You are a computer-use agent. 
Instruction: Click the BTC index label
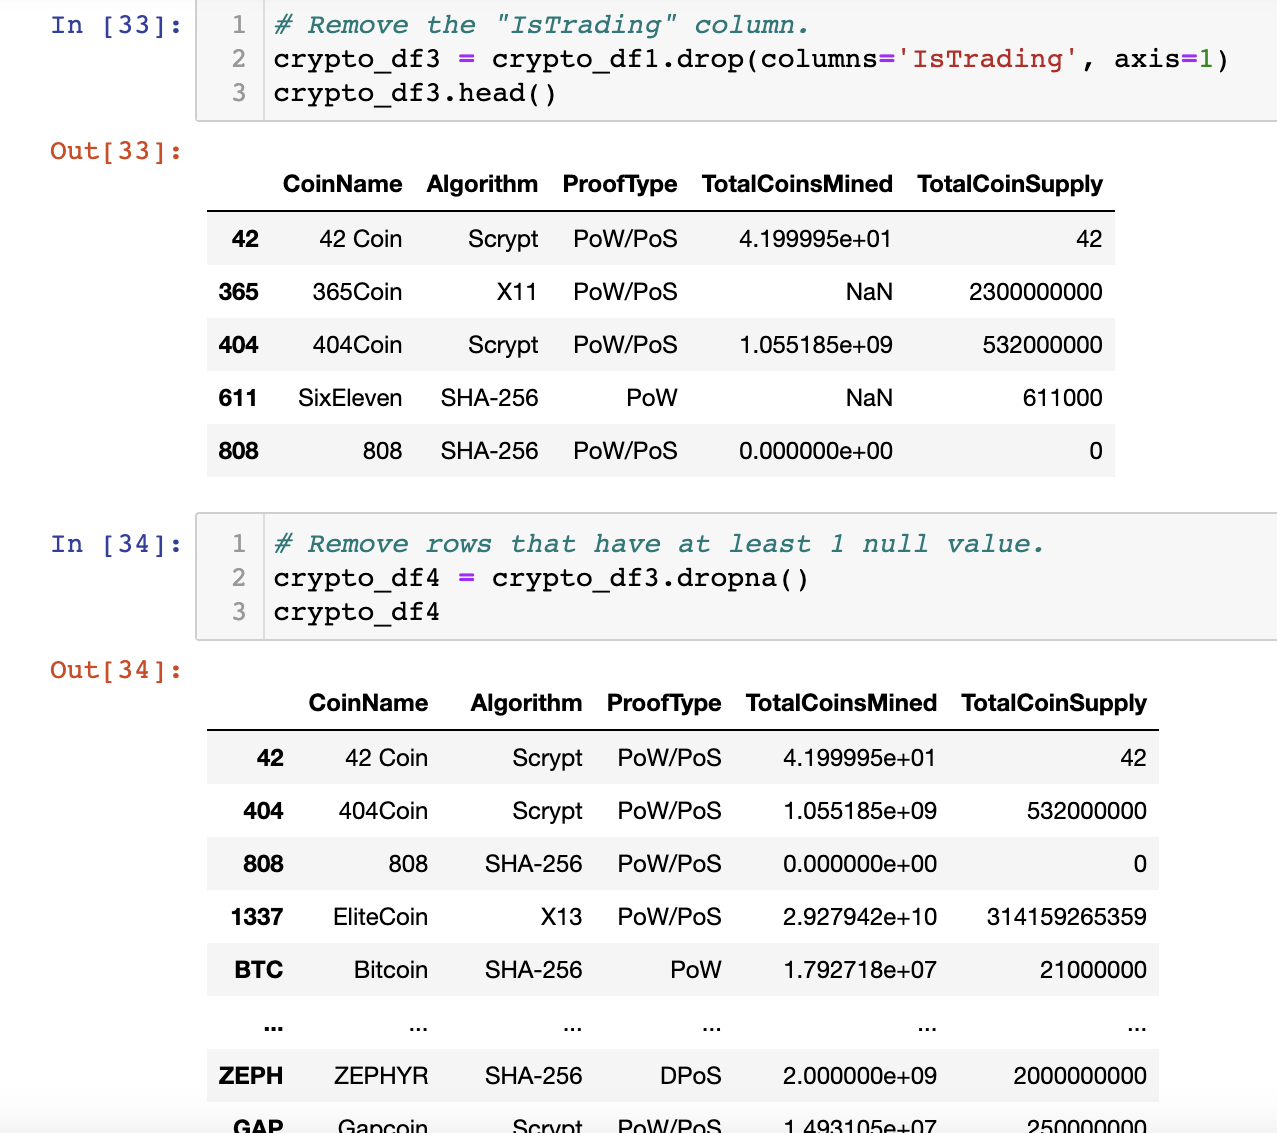click(259, 970)
